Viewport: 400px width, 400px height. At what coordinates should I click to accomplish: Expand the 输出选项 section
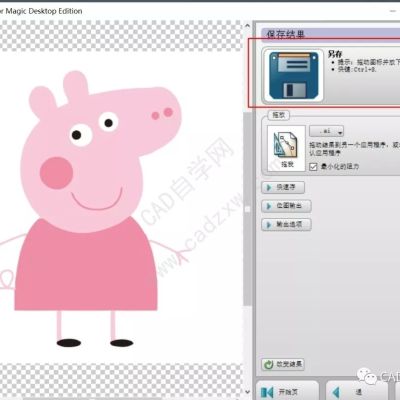286,225
